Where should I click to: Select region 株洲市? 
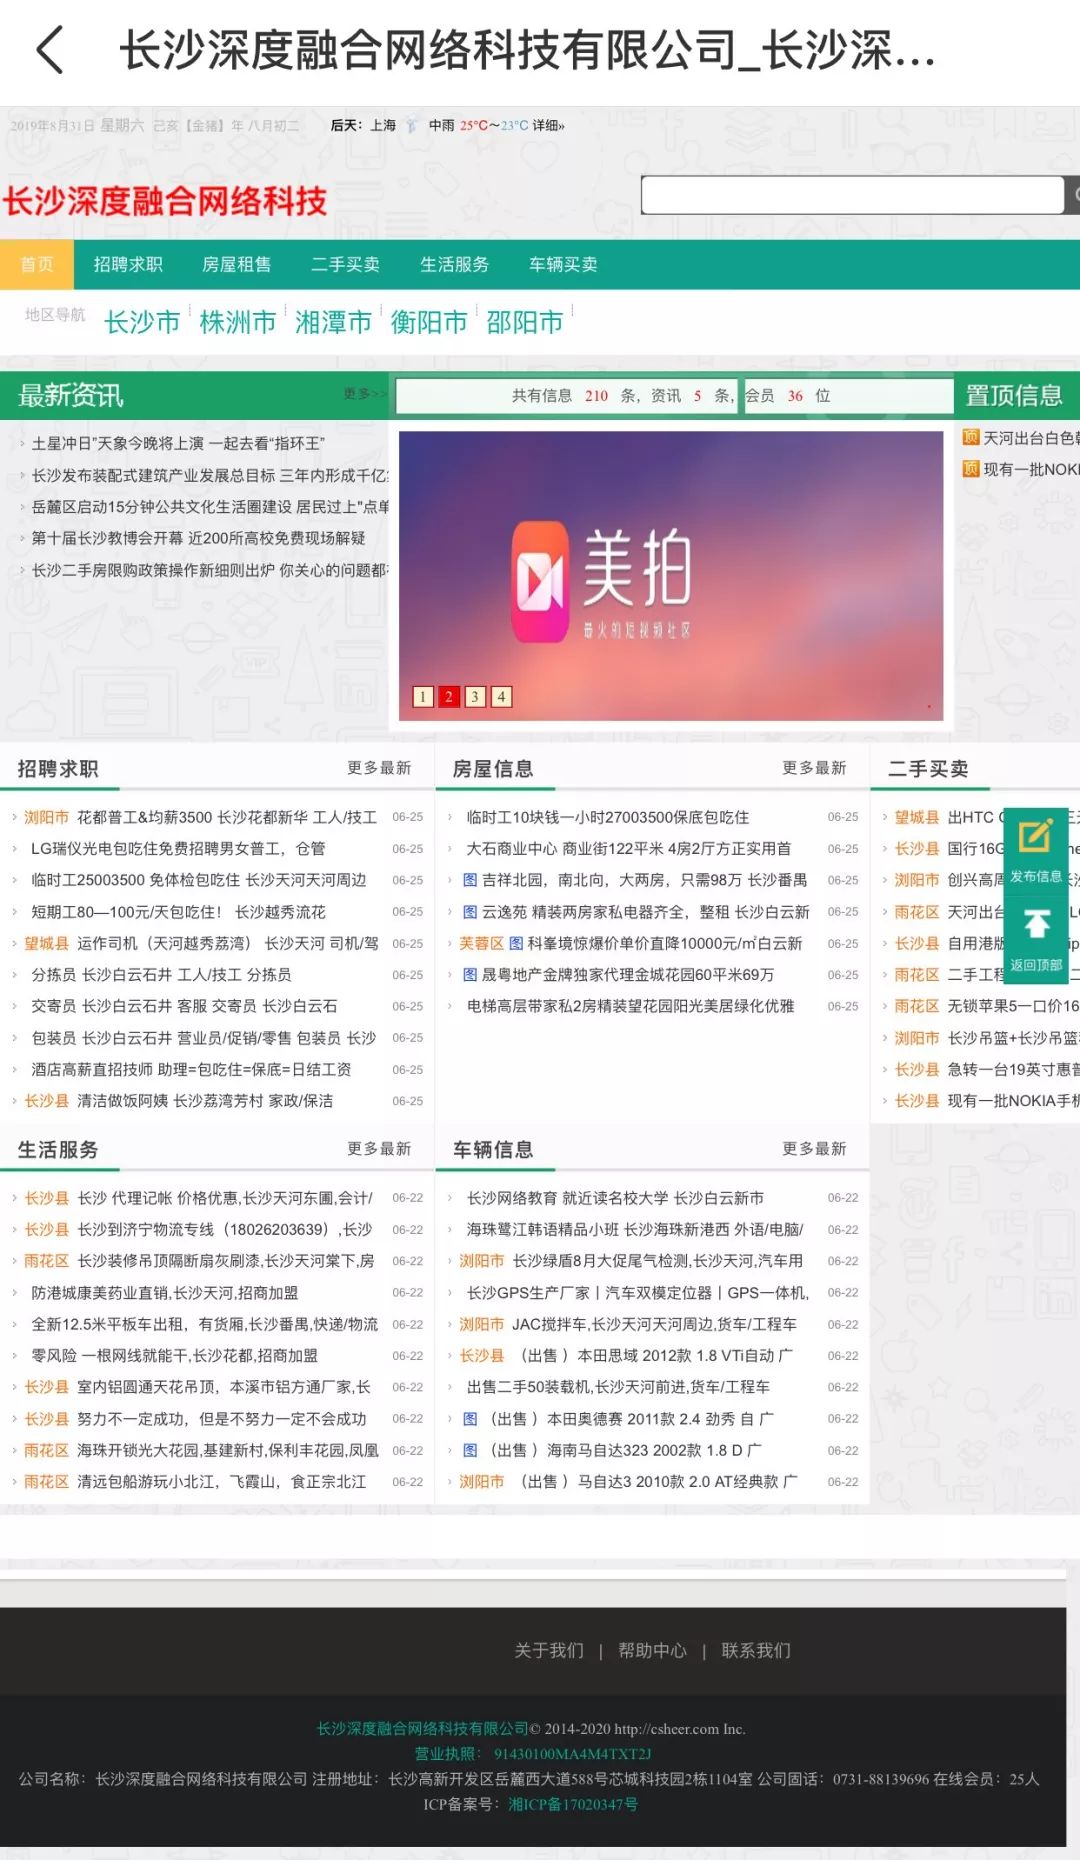(x=238, y=322)
